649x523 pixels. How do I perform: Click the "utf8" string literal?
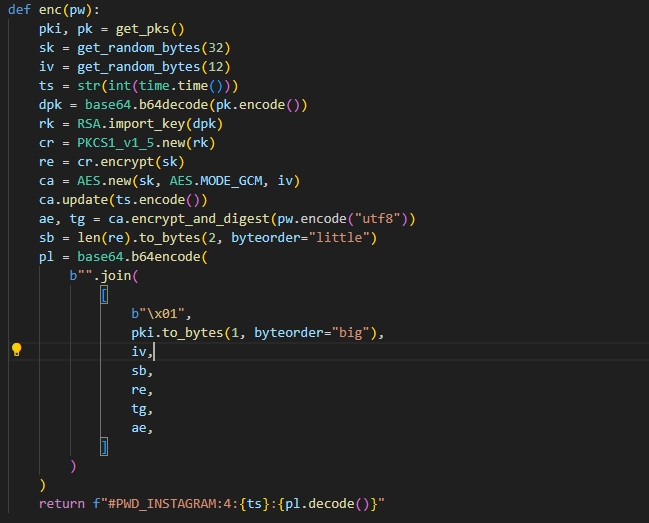(377, 218)
